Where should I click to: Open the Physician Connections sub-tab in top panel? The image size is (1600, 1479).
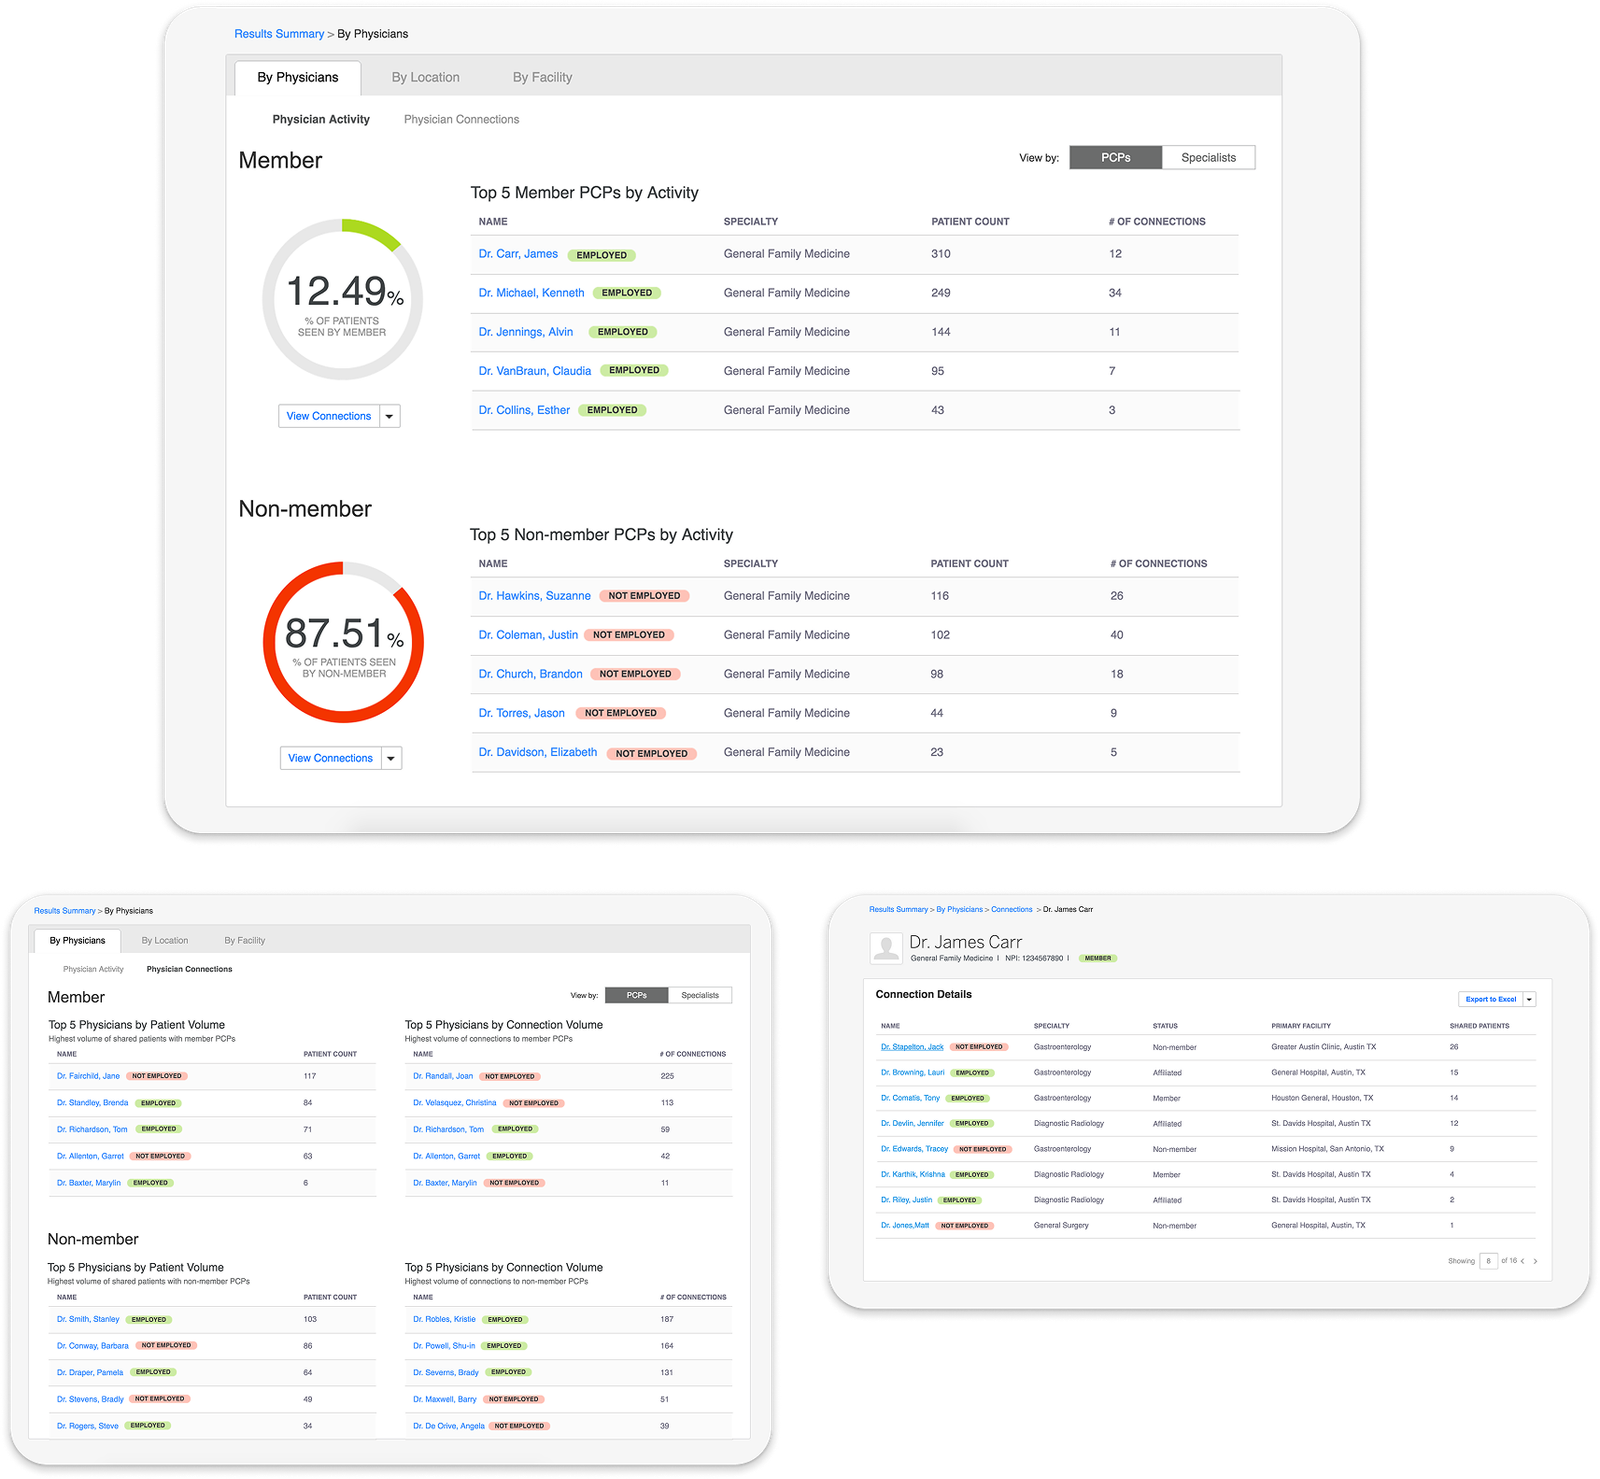tap(461, 119)
